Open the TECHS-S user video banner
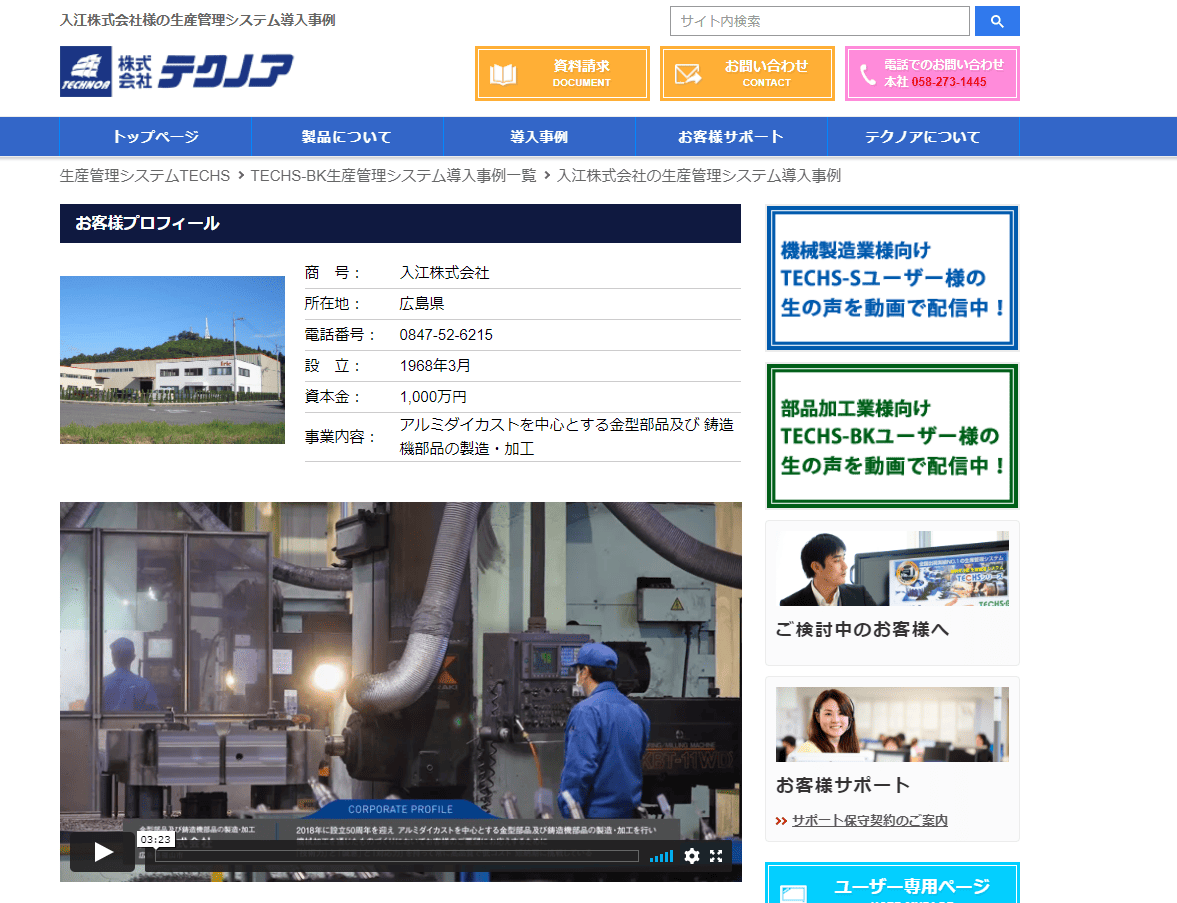This screenshot has height=903, width=1177. tap(892, 278)
